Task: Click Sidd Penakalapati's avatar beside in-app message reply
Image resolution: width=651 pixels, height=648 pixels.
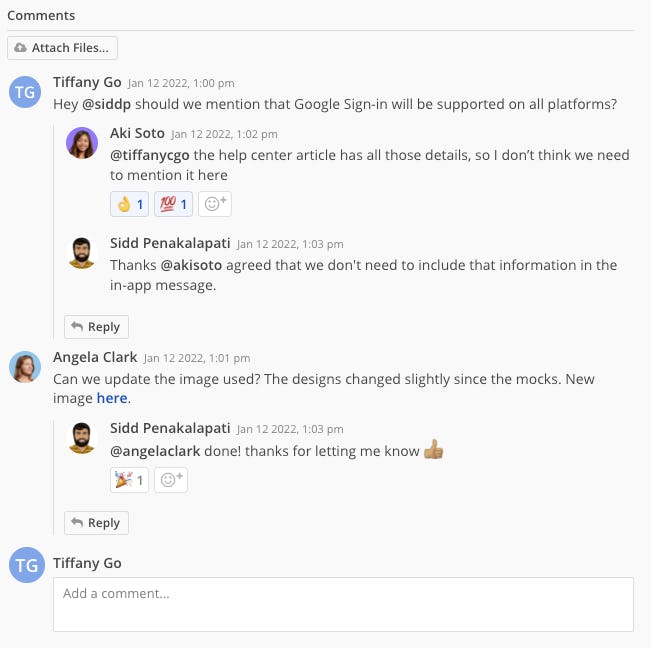Action: pos(82,253)
